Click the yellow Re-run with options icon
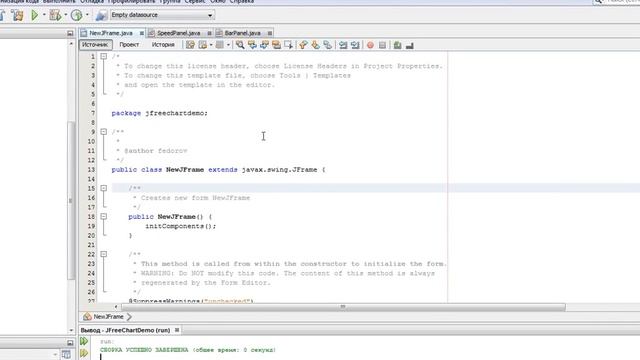 (x=84, y=353)
